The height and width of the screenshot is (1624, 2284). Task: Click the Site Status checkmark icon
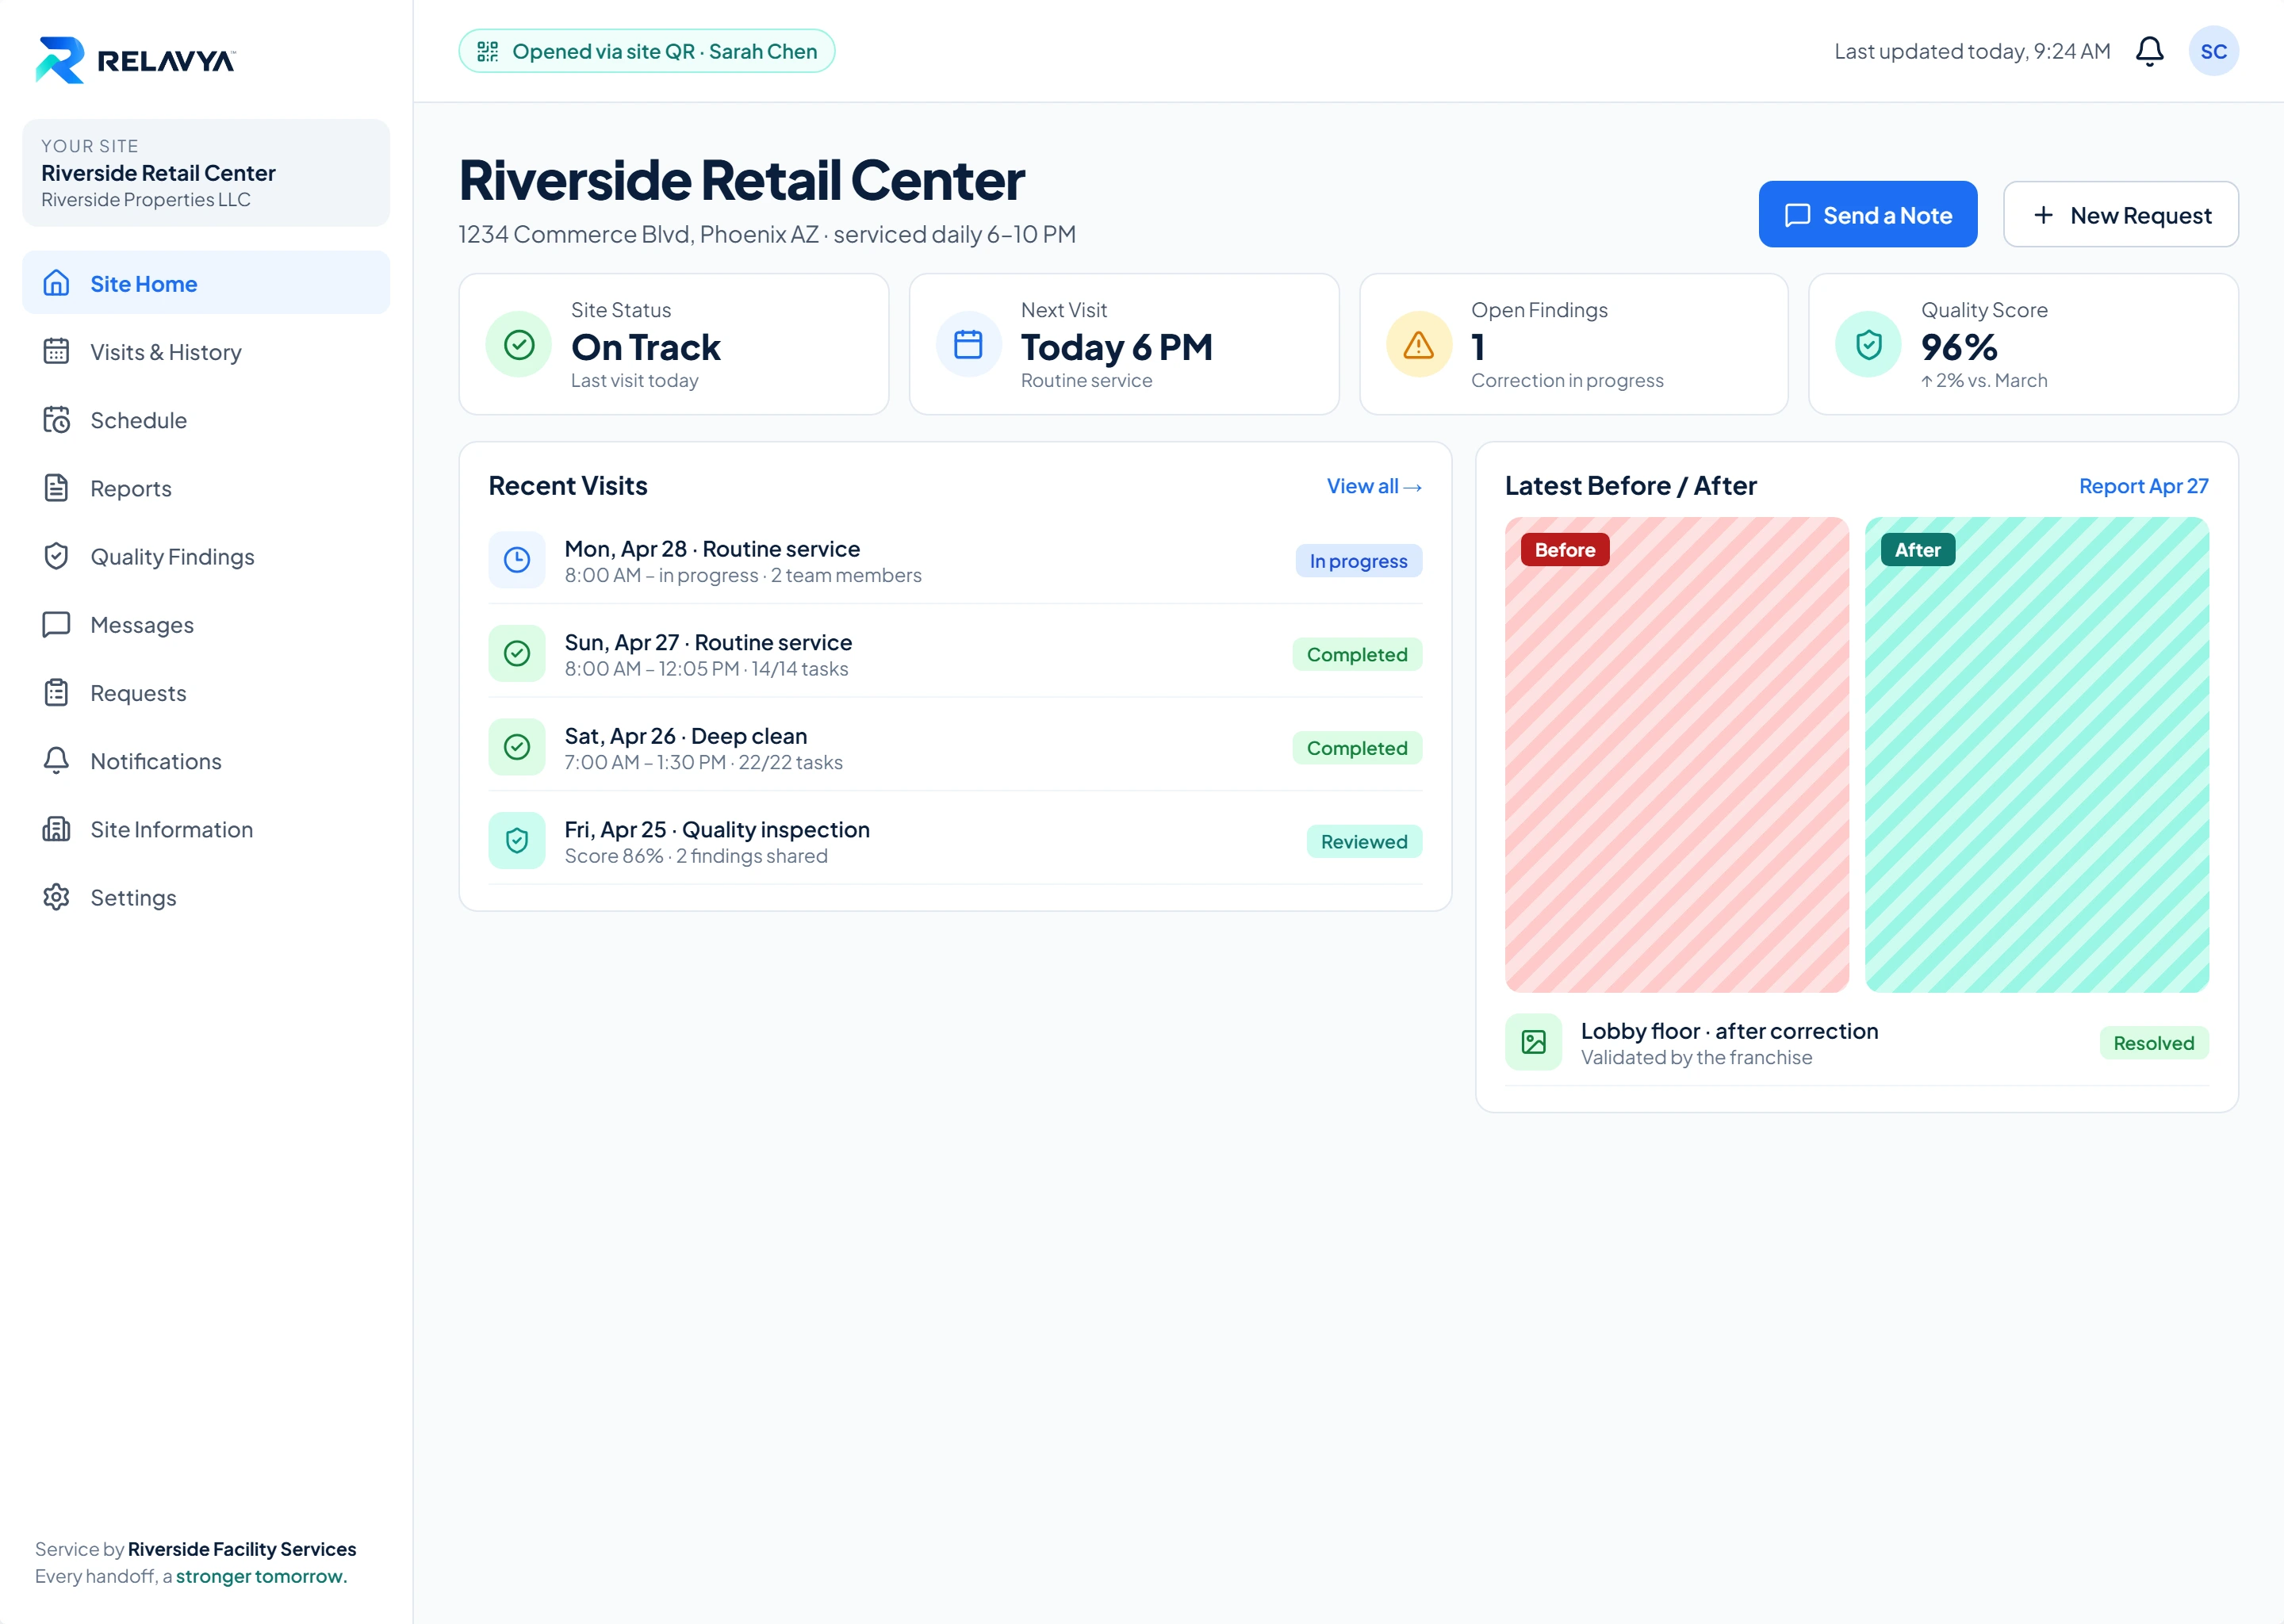pos(518,345)
